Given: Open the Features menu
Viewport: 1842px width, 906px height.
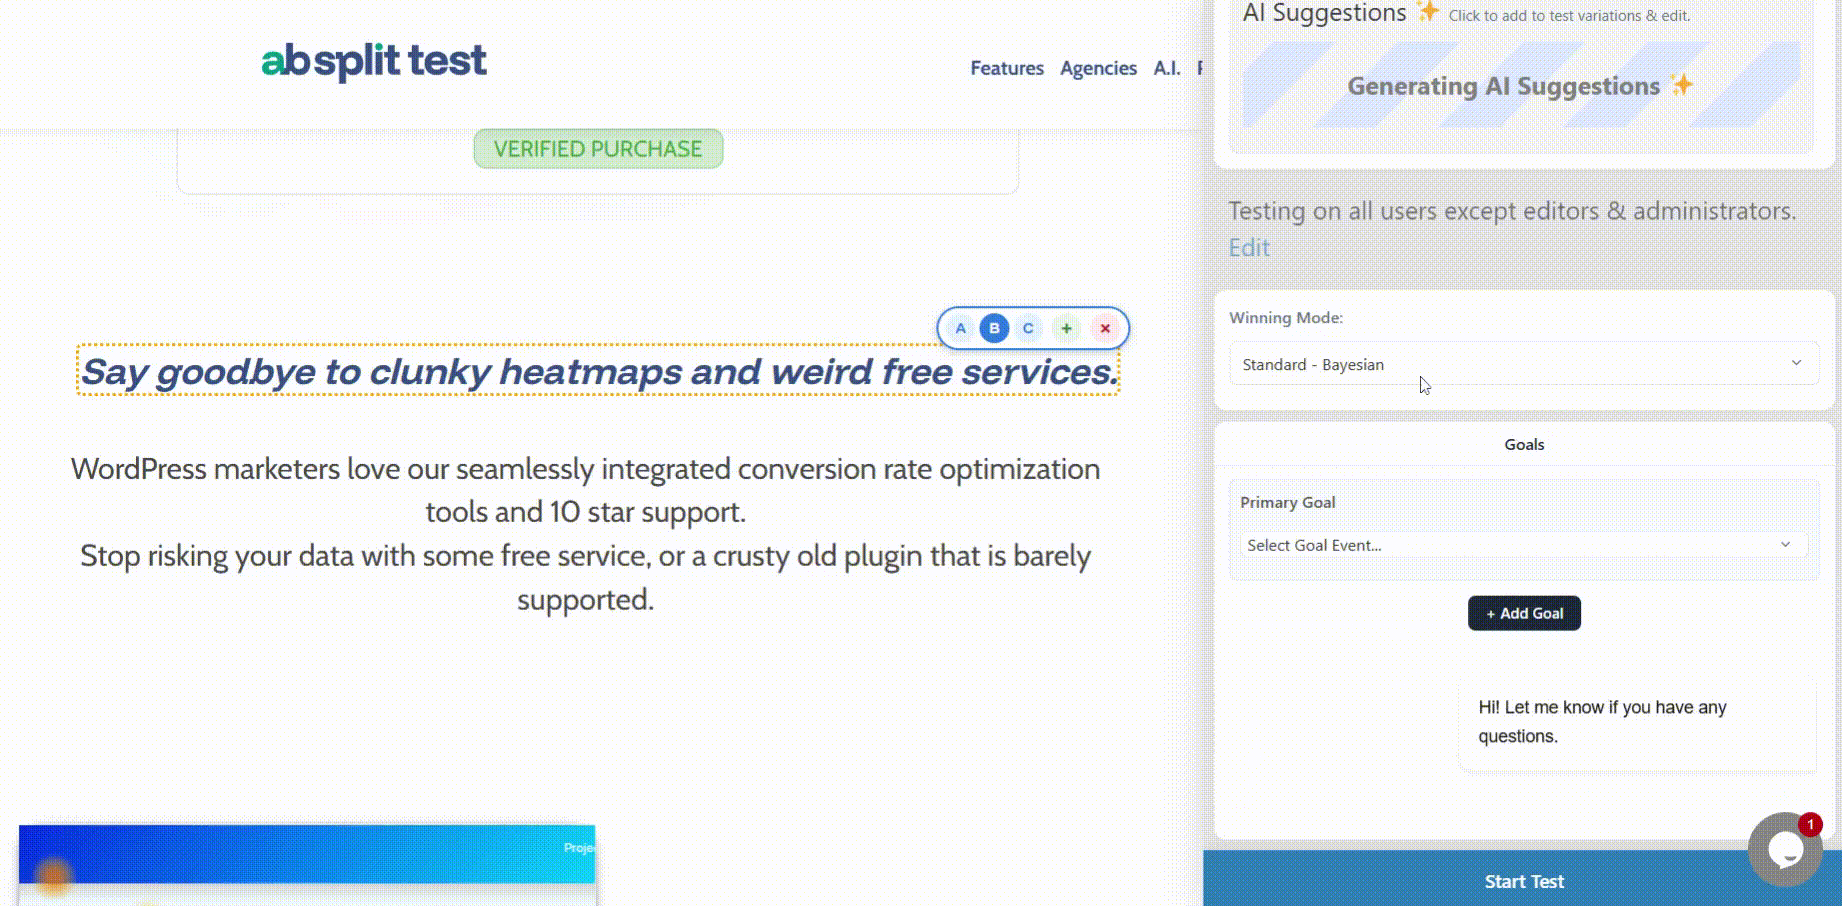Looking at the screenshot, I should tap(1006, 68).
